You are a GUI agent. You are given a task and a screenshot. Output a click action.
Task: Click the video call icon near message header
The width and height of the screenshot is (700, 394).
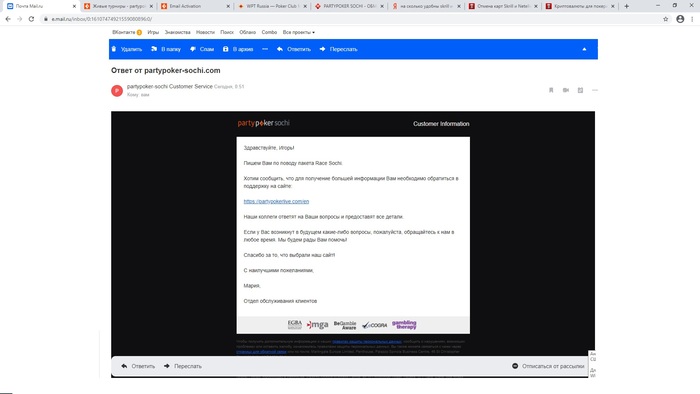pos(566,90)
